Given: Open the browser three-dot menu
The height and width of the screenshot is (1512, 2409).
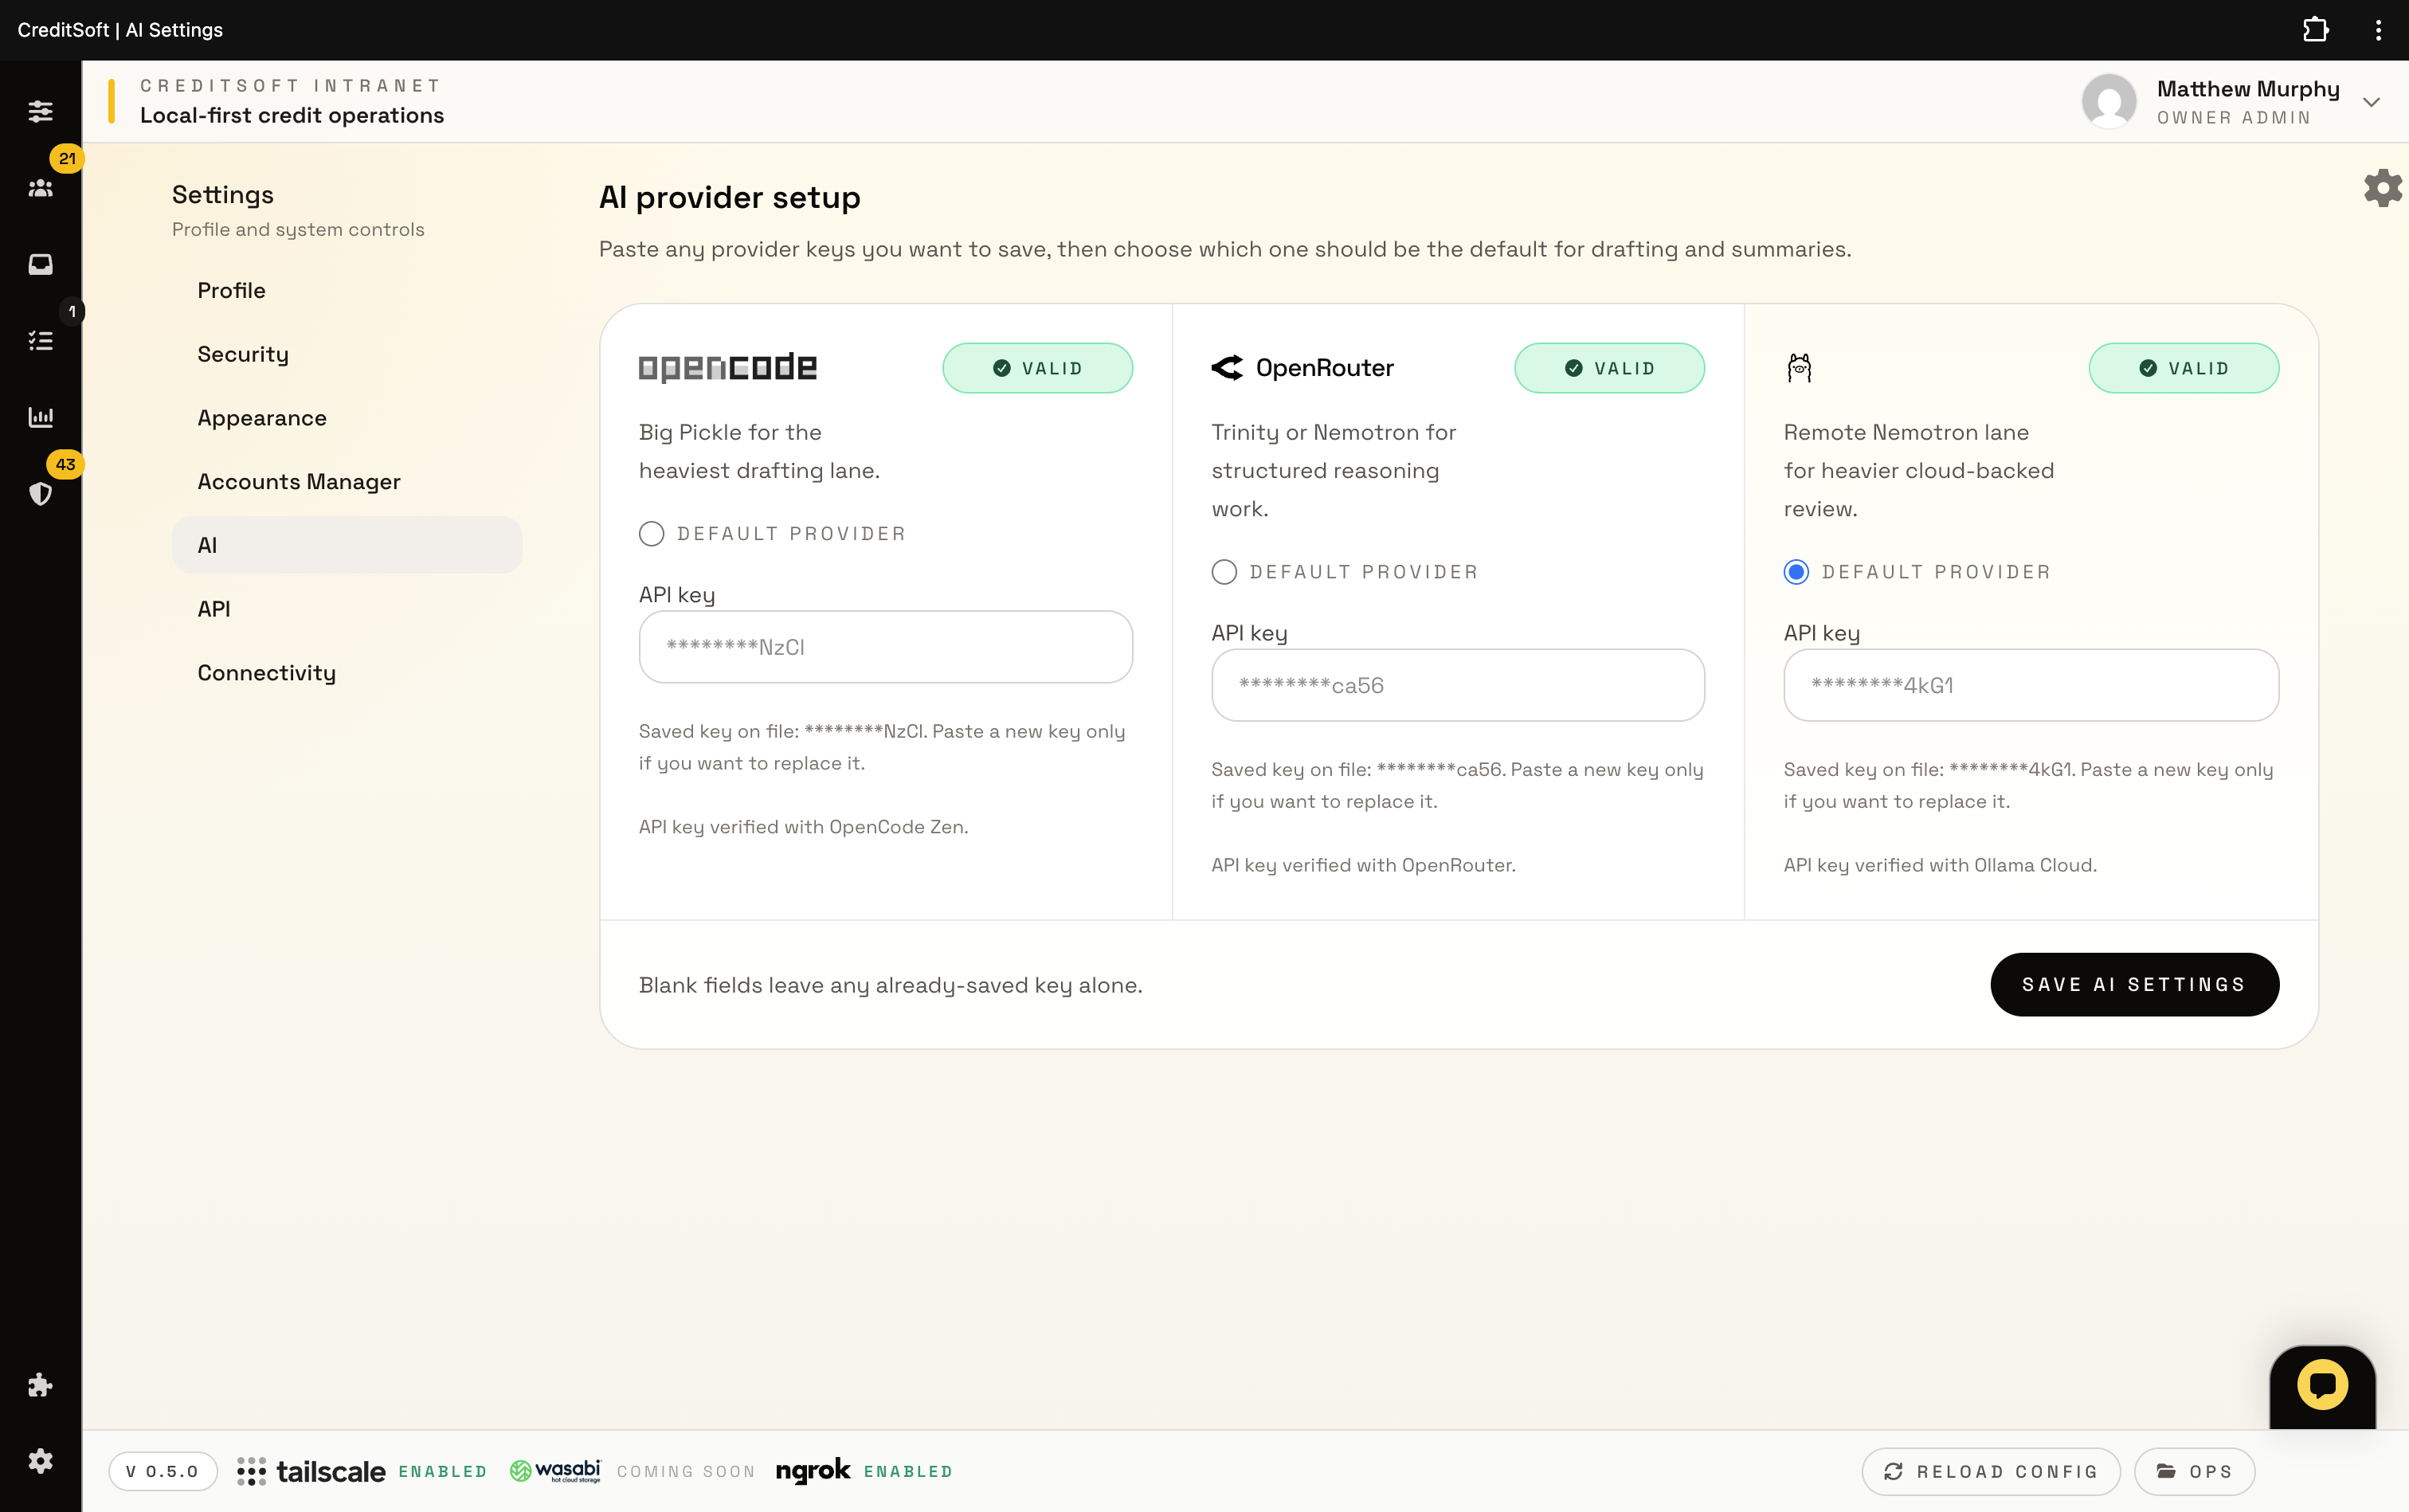Looking at the screenshot, I should [2378, 30].
